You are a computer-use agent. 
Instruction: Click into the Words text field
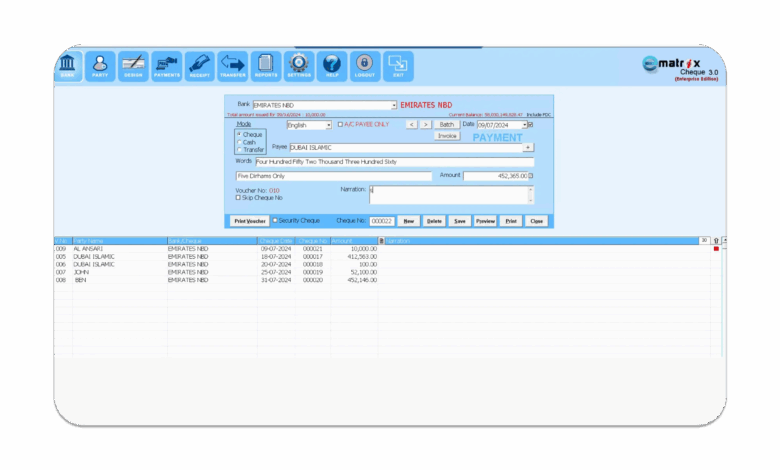[x=394, y=162]
